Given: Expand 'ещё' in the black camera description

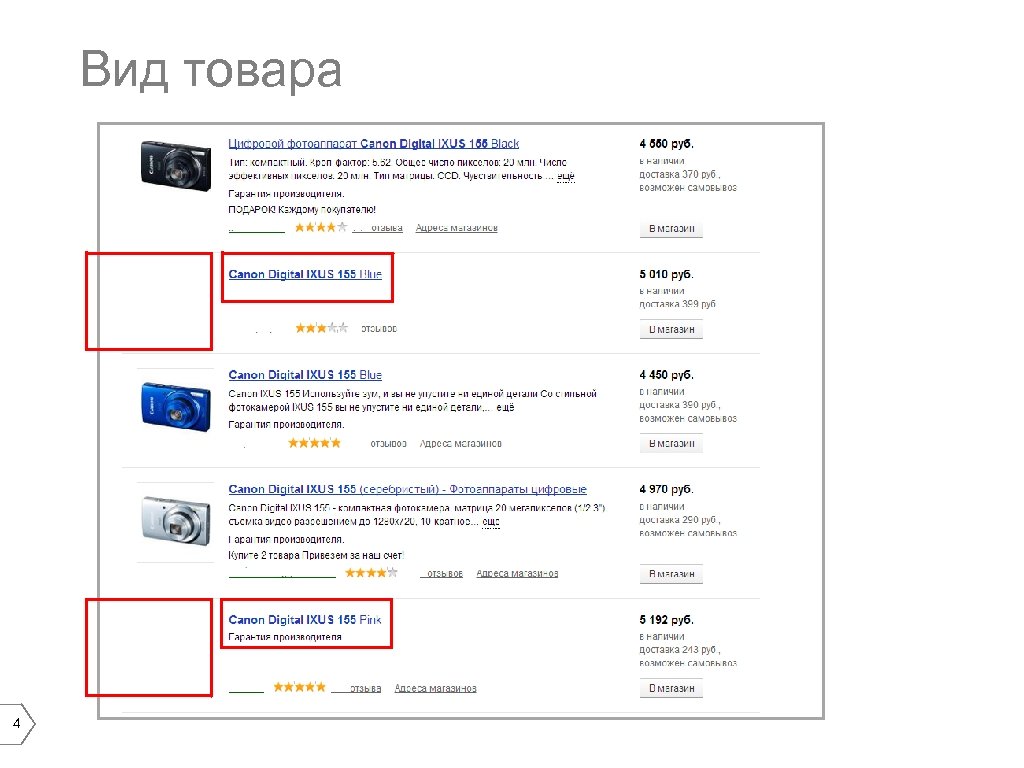Looking at the screenshot, I should 566,176.
